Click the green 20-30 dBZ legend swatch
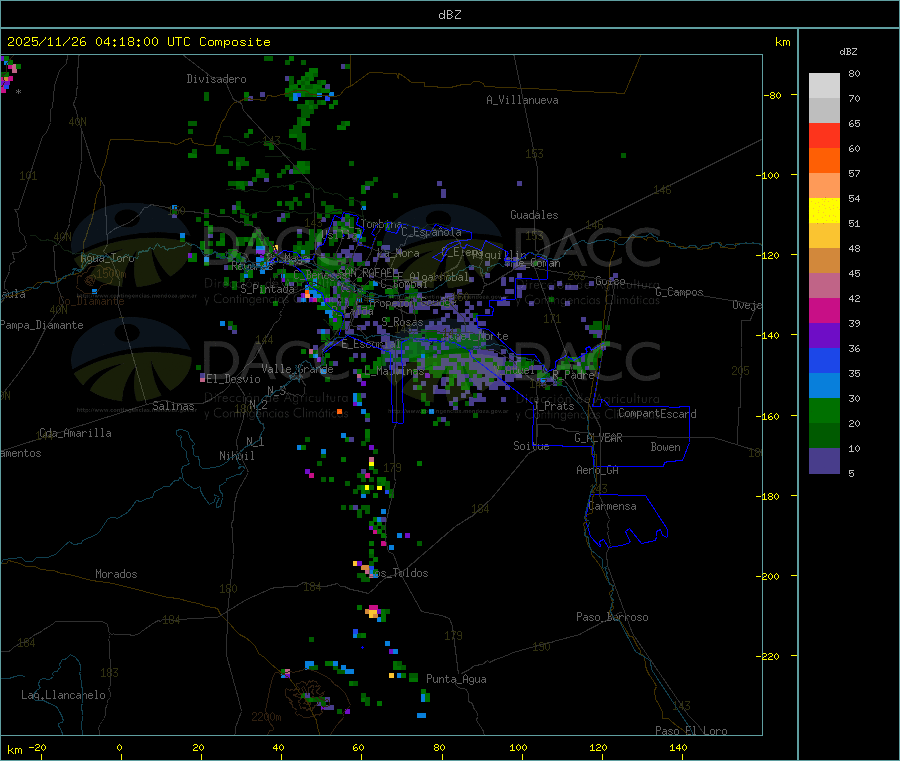 824,410
